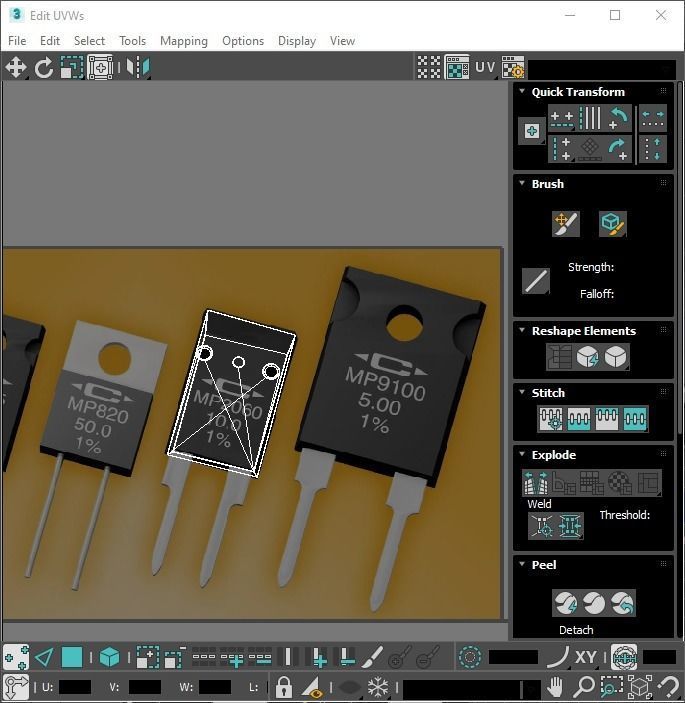Open the Mapping menu
This screenshot has width=685, height=703.
coord(184,41)
